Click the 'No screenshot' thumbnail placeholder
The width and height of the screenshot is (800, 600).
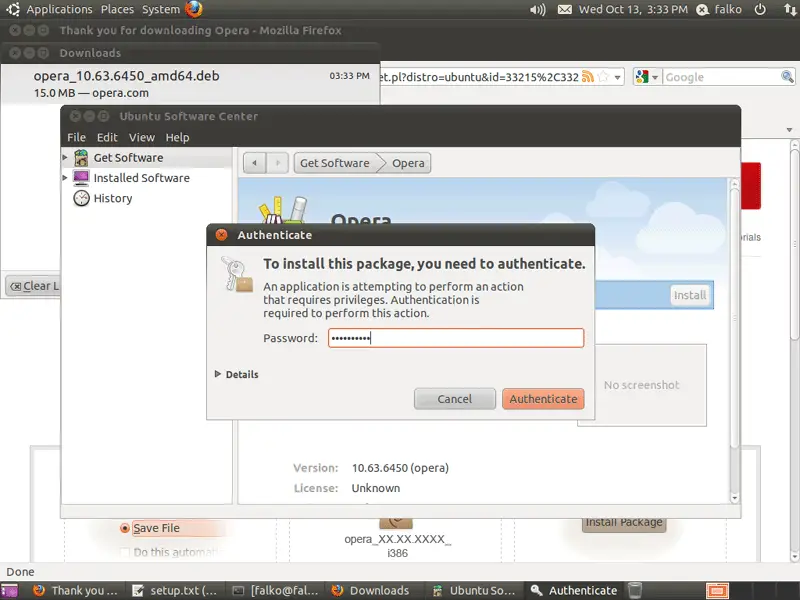click(x=641, y=385)
